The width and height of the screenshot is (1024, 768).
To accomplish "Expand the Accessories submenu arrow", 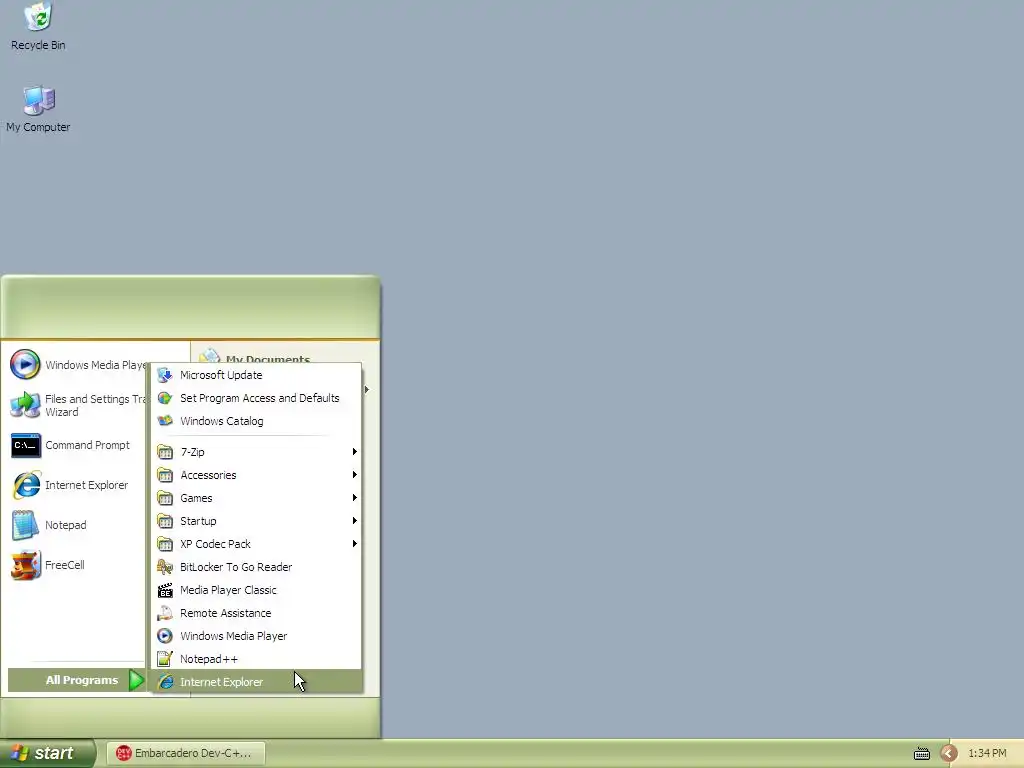I will pos(354,475).
